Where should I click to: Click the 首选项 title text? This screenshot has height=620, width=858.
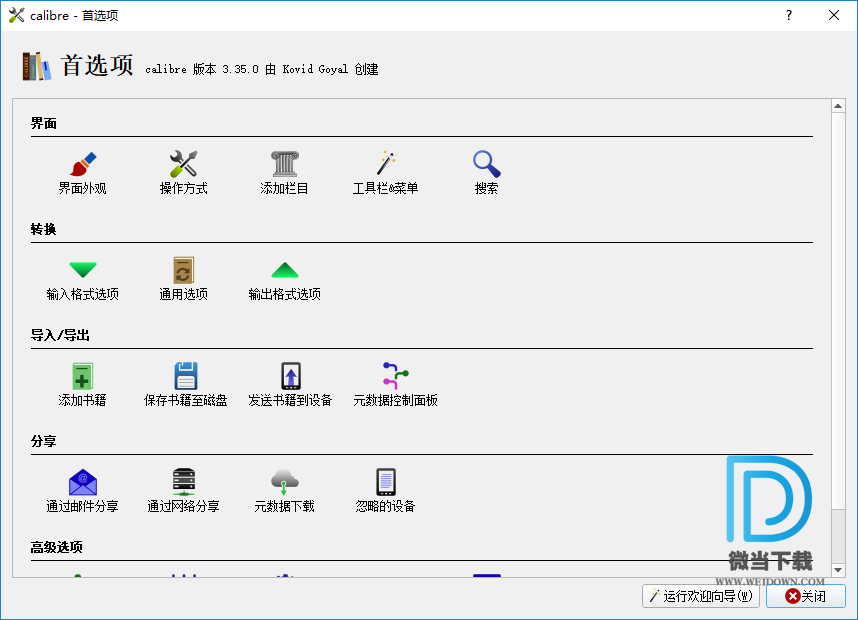[97, 66]
